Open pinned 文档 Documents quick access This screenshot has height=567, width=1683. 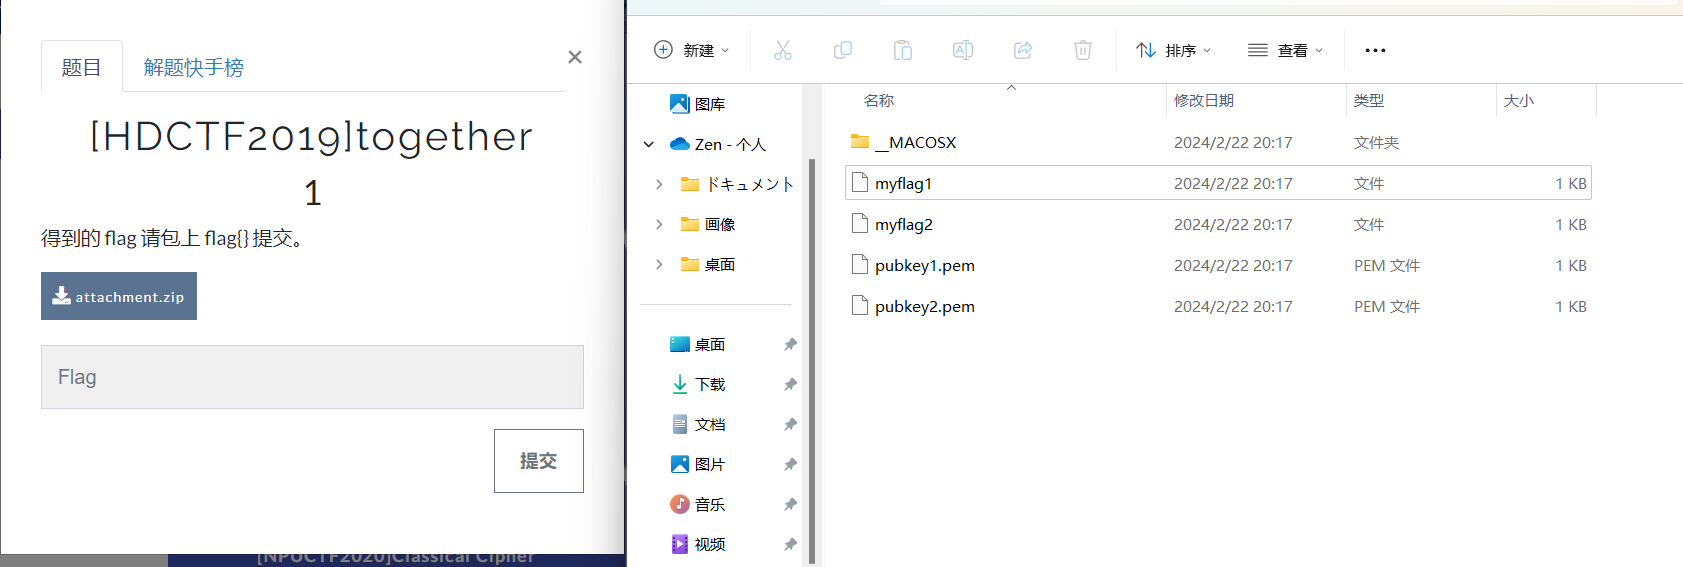(x=698, y=424)
